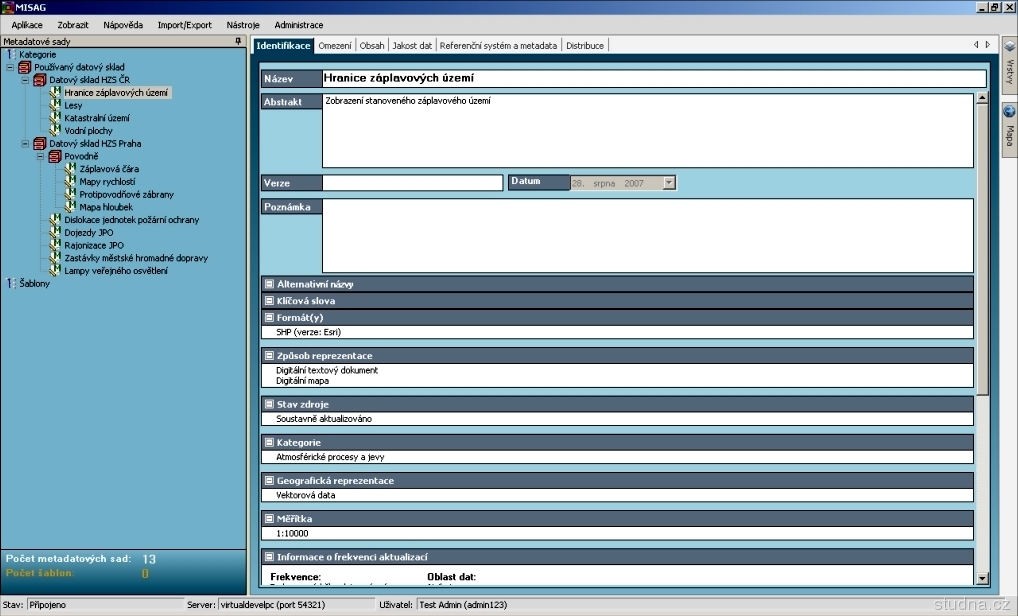Click tab scroll left arrow
This screenshot has width=1018, height=616.
pyautogui.click(x=976, y=45)
